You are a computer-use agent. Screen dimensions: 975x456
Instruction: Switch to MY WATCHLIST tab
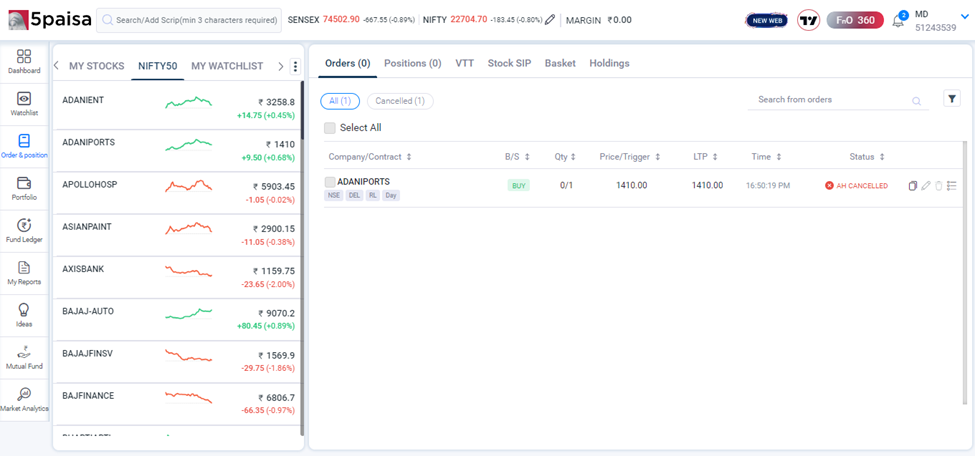(227, 66)
